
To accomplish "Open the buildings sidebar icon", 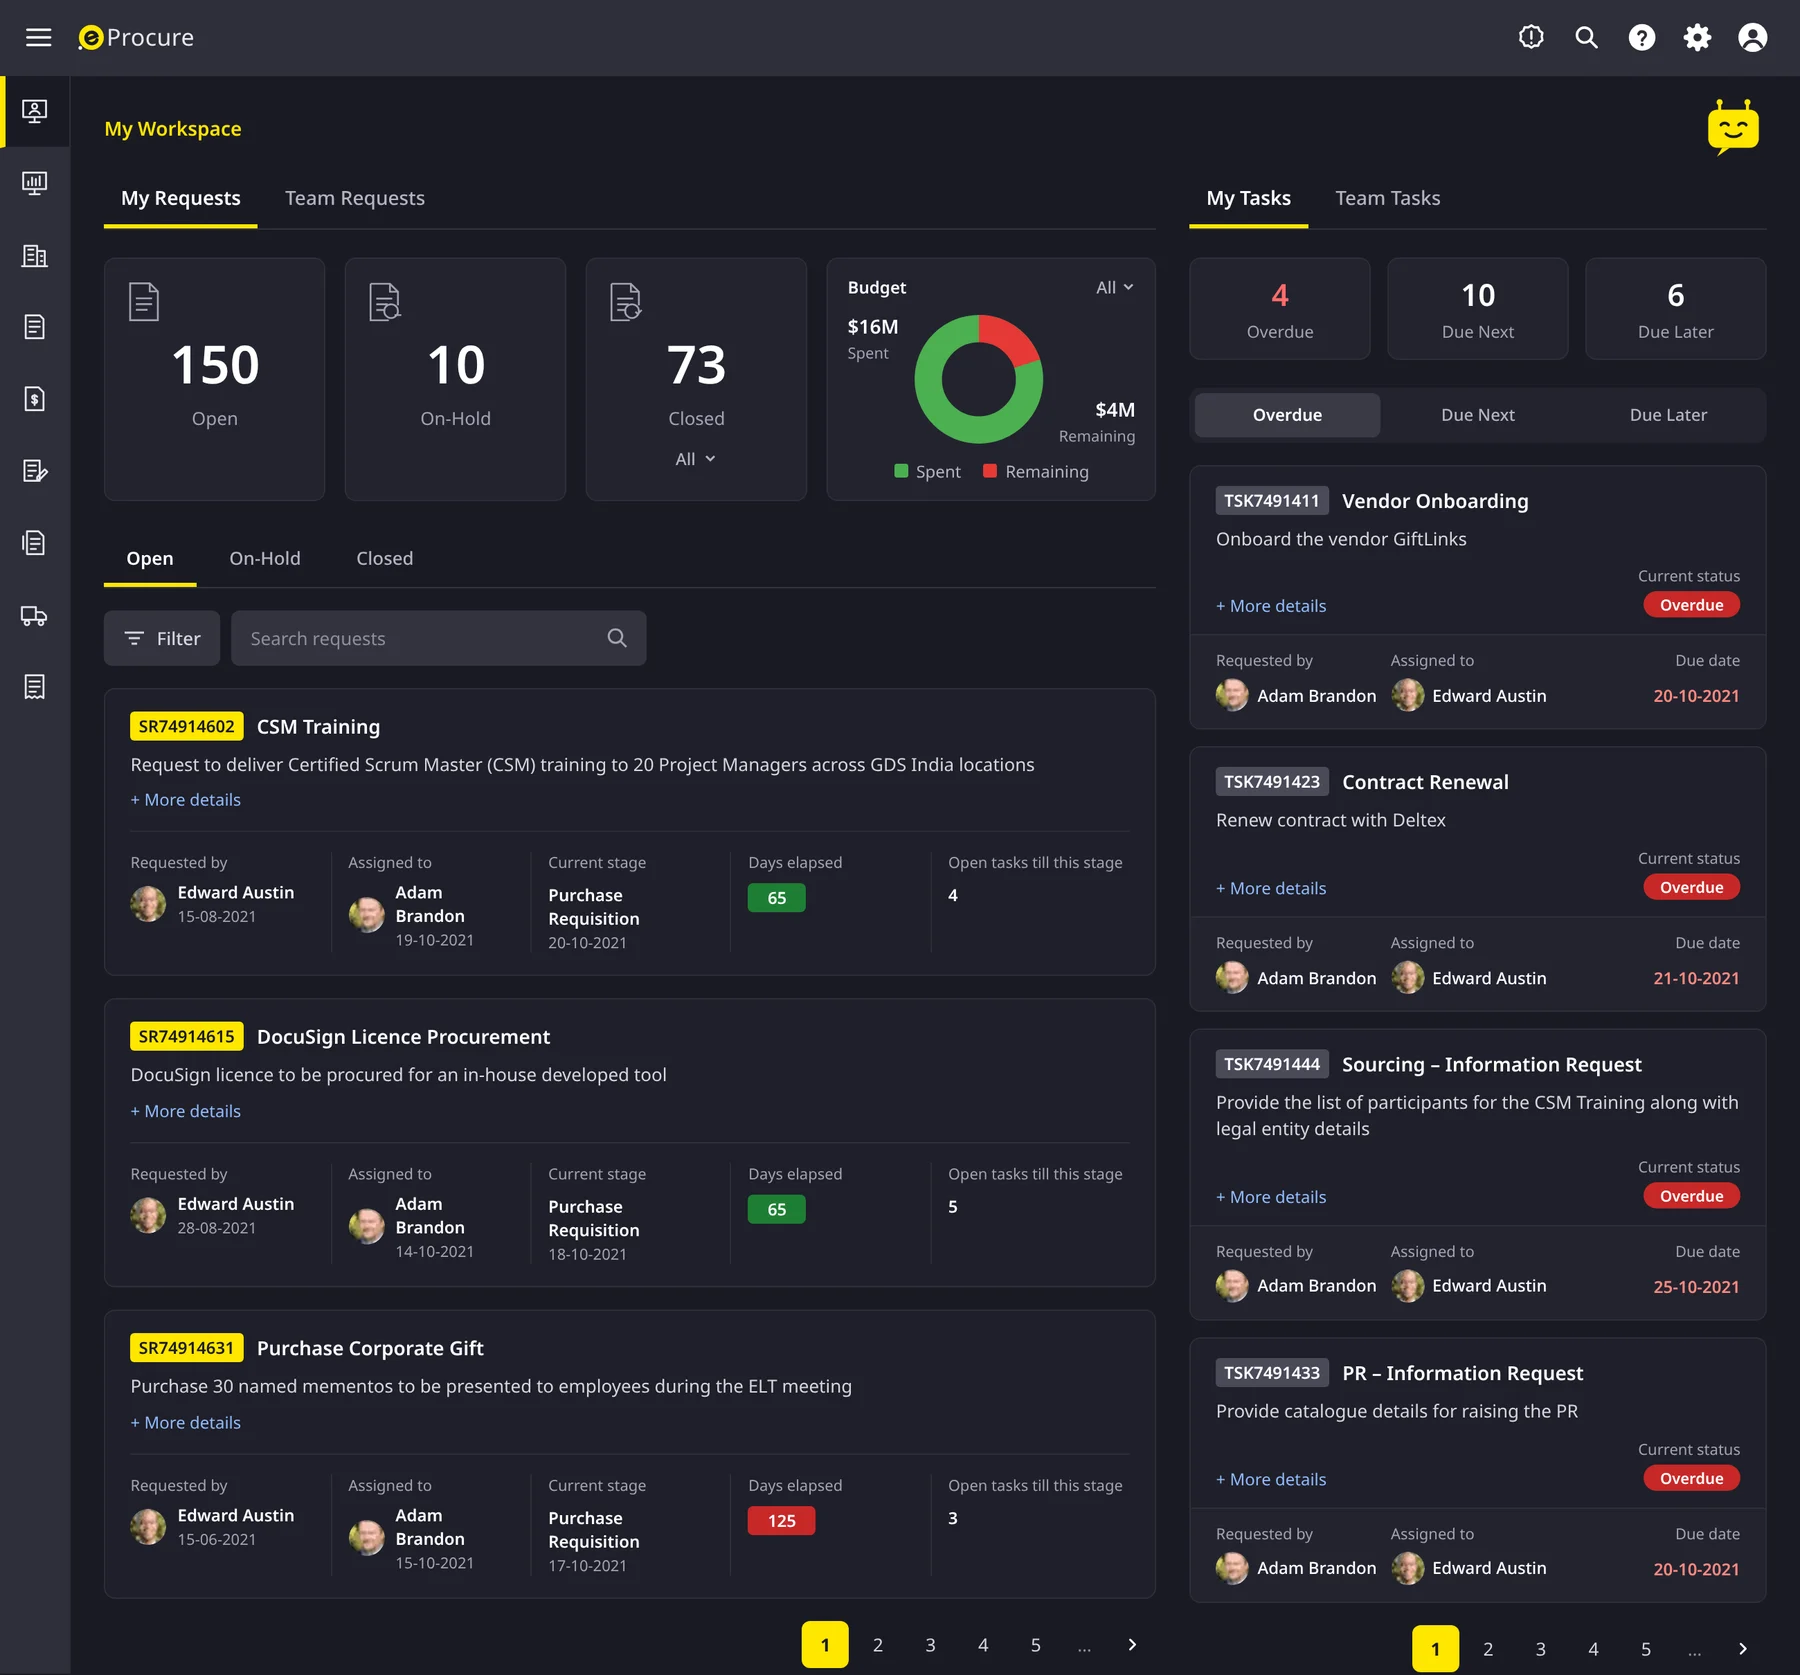I will [x=35, y=255].
